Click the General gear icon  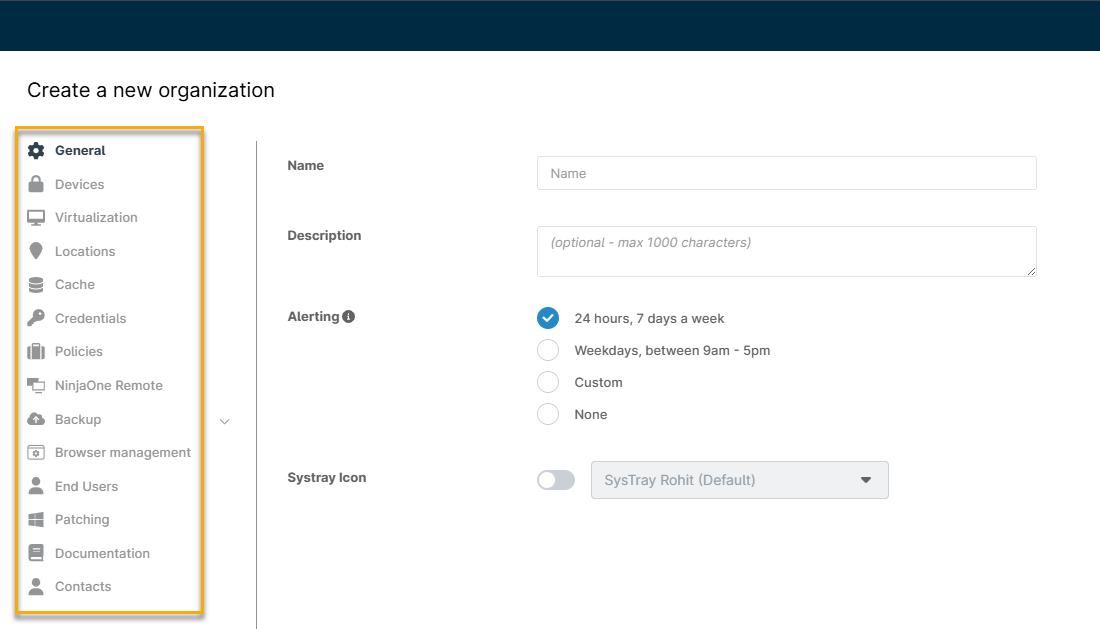pyautogui.click(x=36, y=151)
